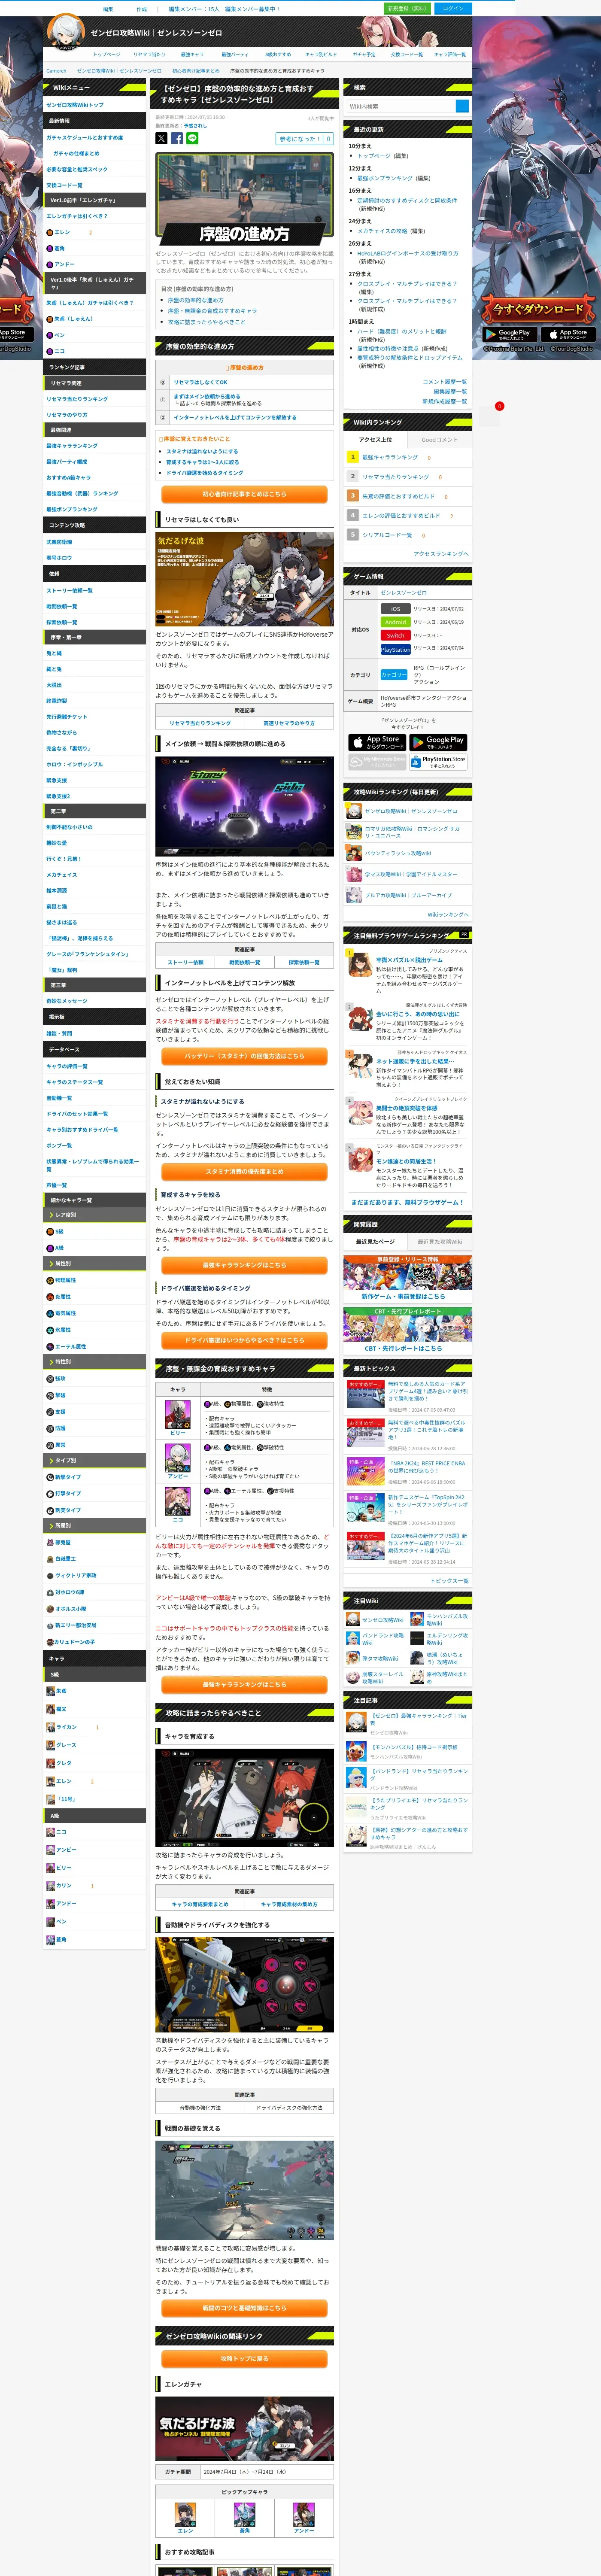Click the orange 攻略トップに戻る button
This screenshot has height=2576, width=601.
[x=244, y=2358]
